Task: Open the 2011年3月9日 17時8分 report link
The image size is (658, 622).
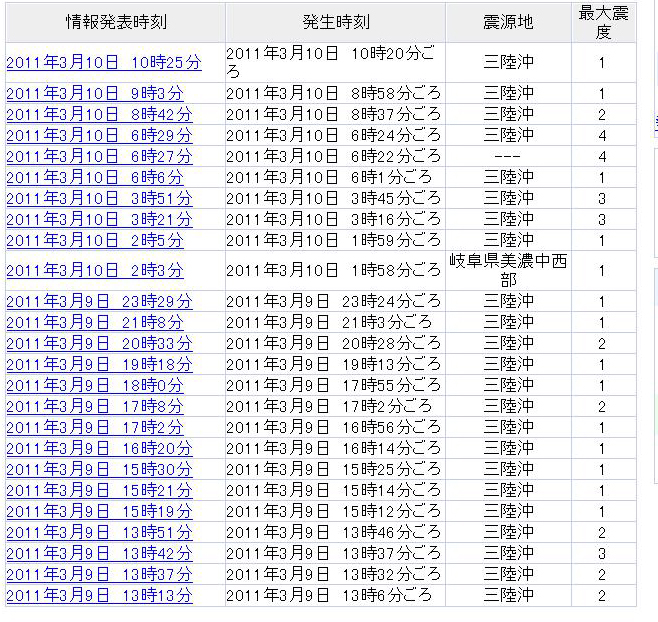Action: click(x=95, y=406)
